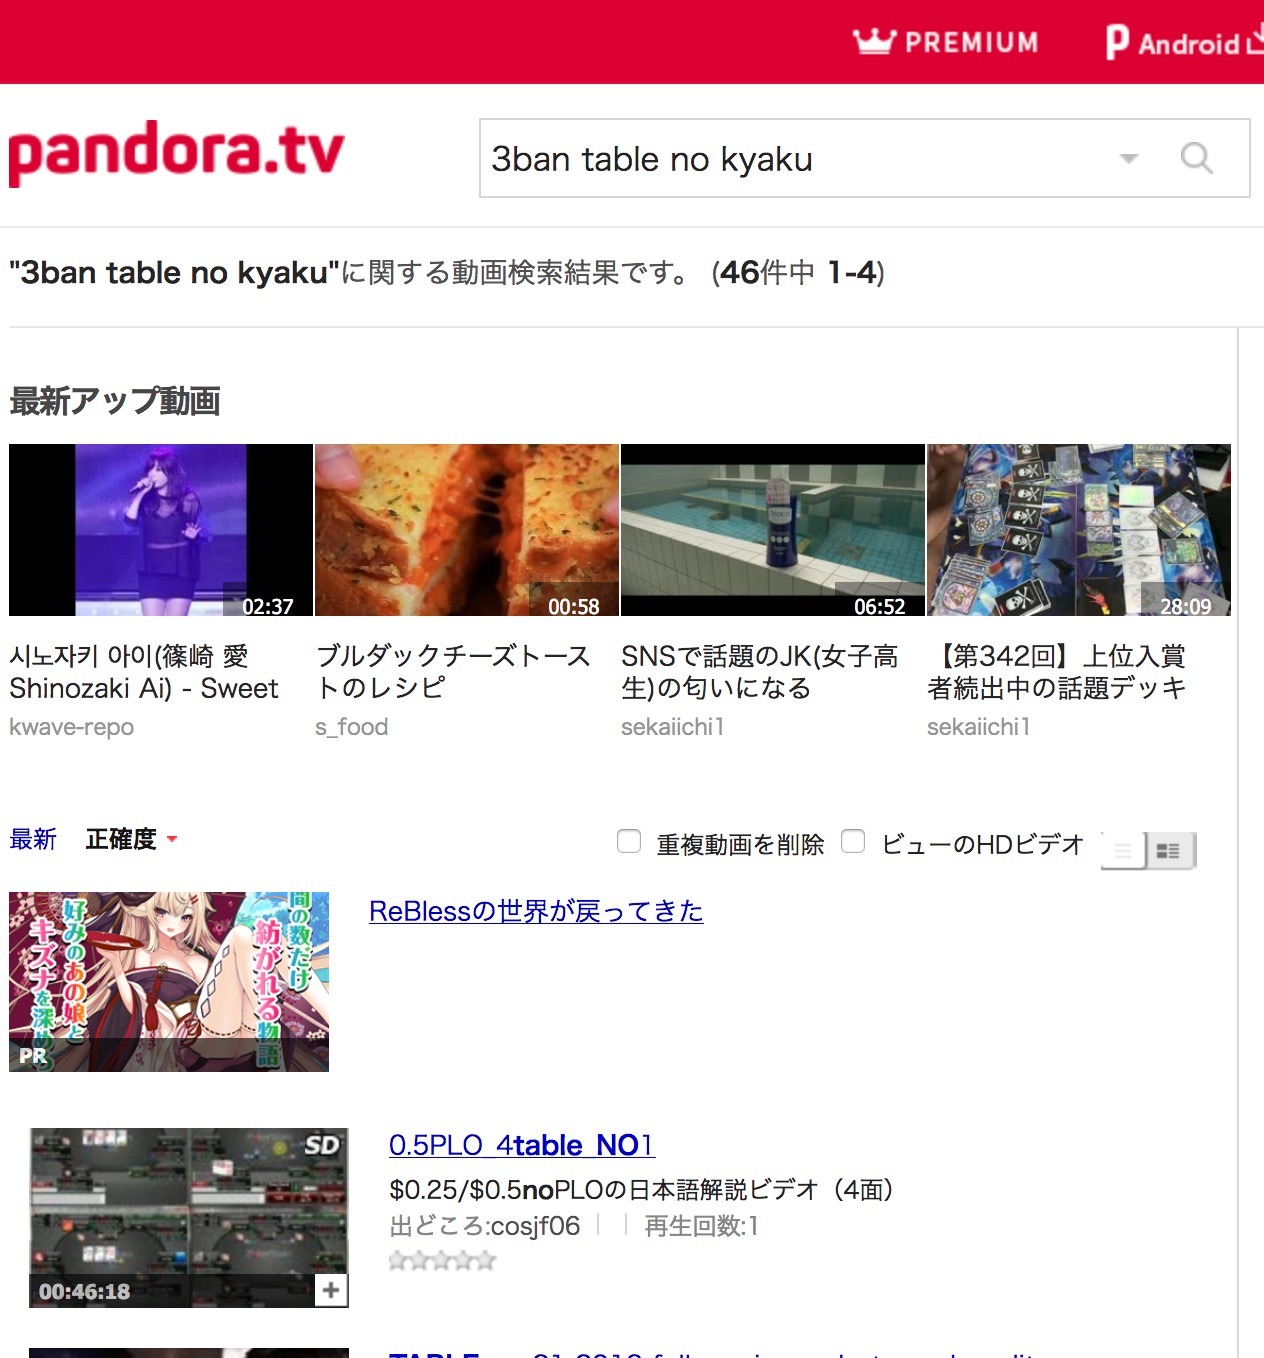This screenshot has height=1358, width=1264.
Task: Click the pandora.tv logo
Action: click(176, 153)
